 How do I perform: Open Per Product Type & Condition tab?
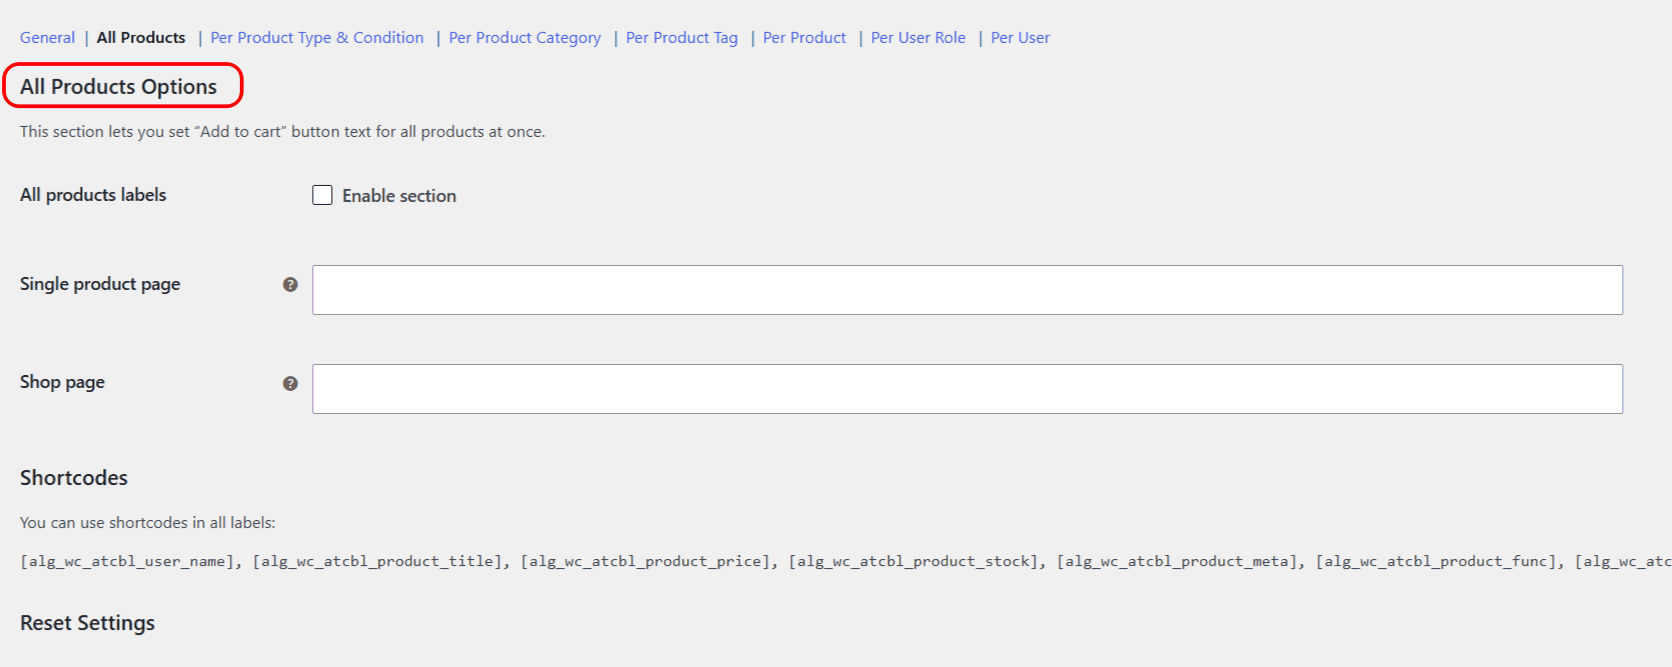click(x=317, y=38)
